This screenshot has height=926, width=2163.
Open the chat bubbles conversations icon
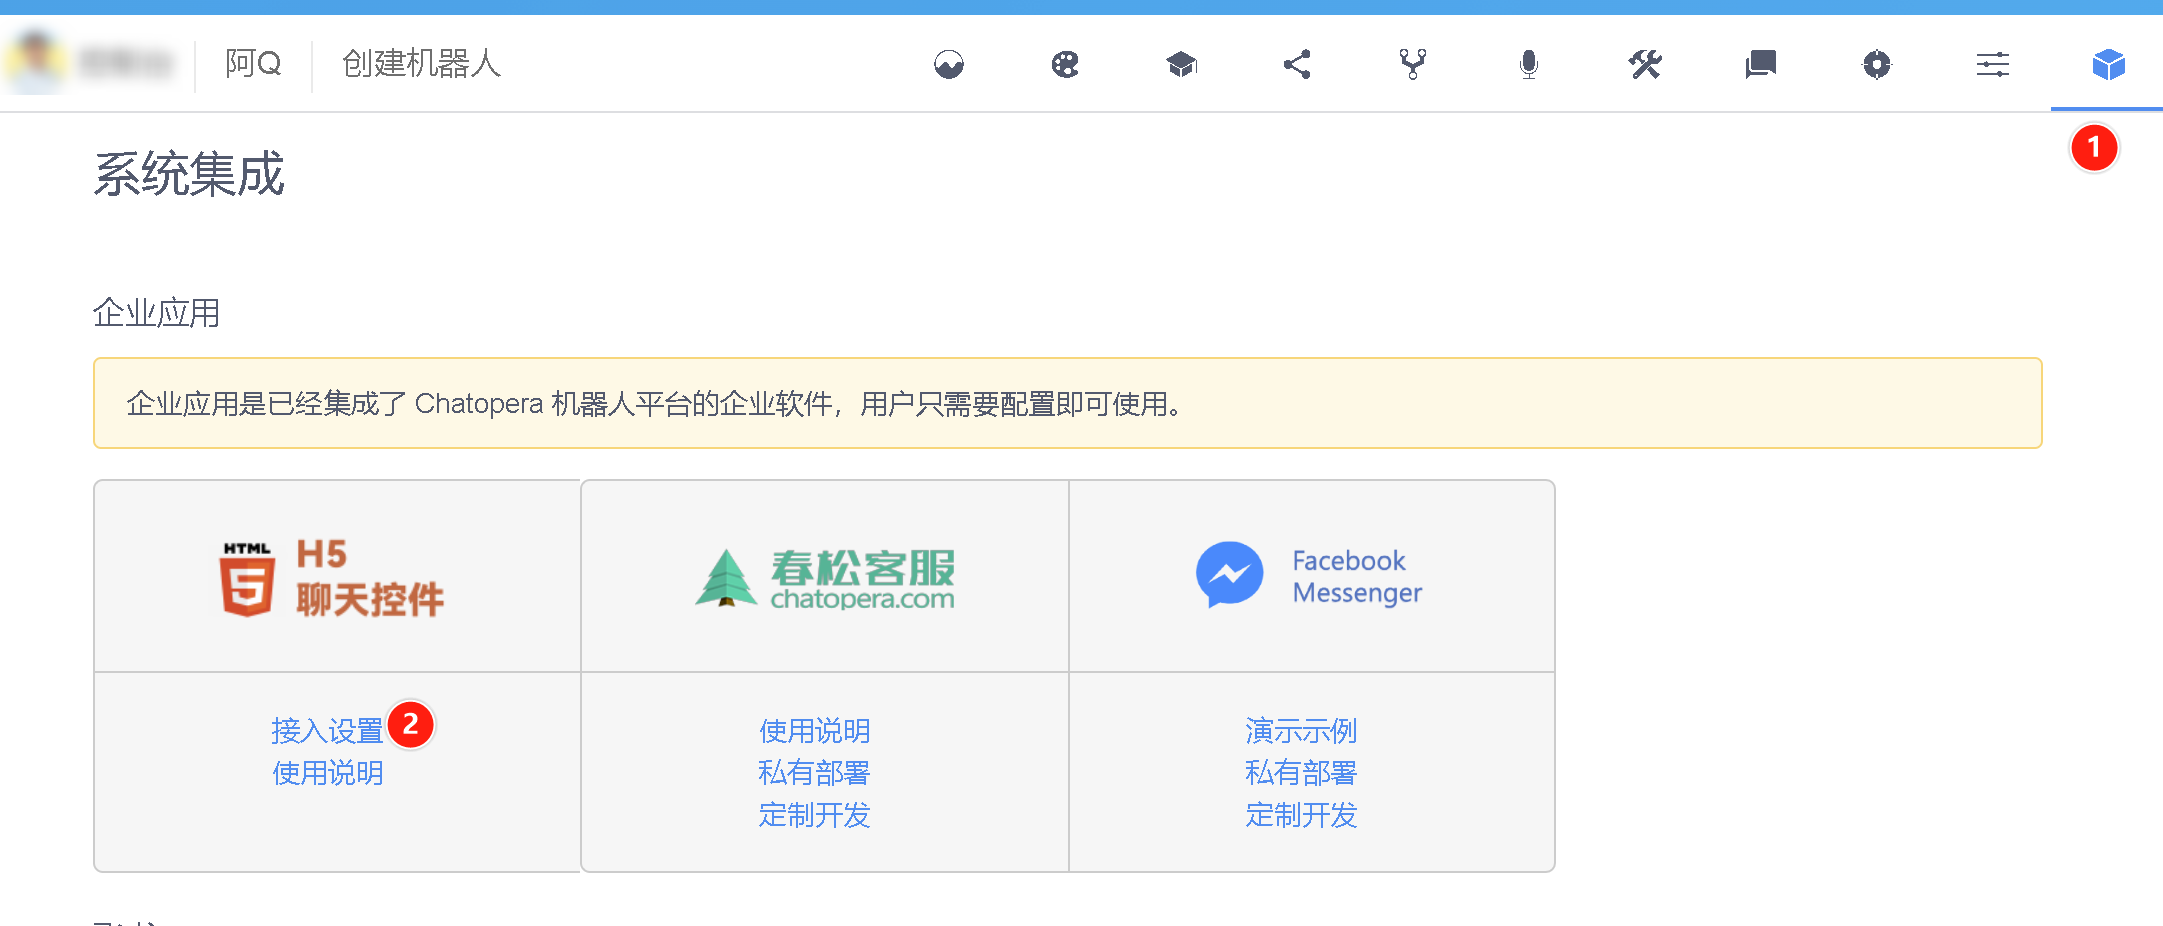coord(1761,65)
